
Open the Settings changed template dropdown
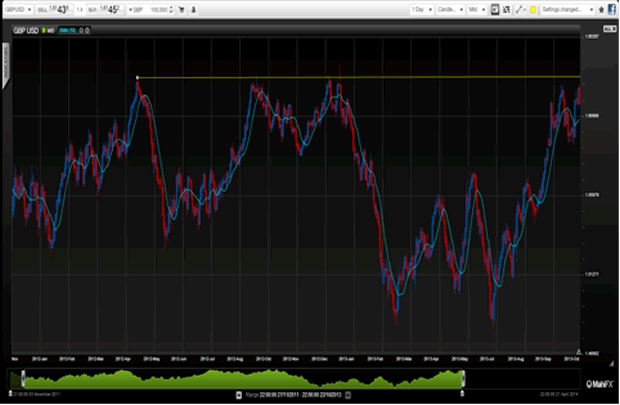[567, 8]
